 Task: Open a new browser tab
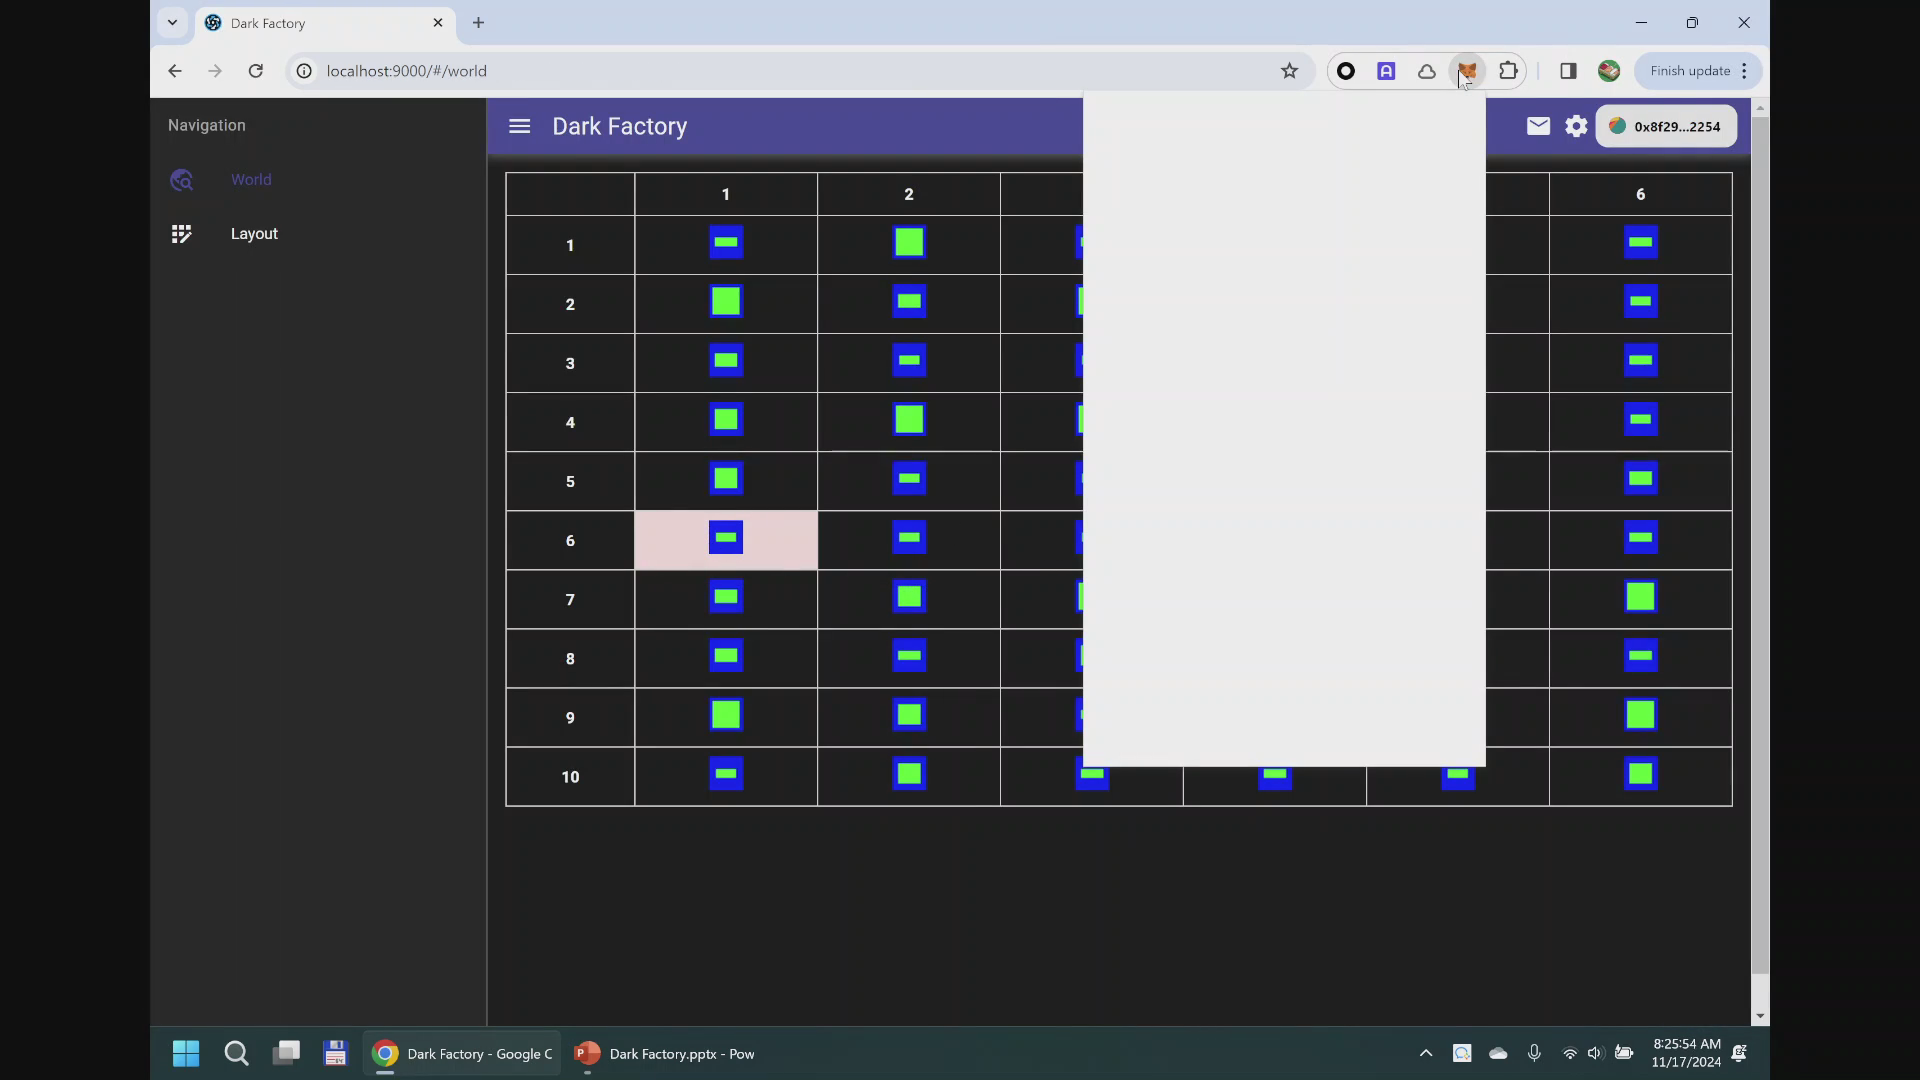[478, 22]
